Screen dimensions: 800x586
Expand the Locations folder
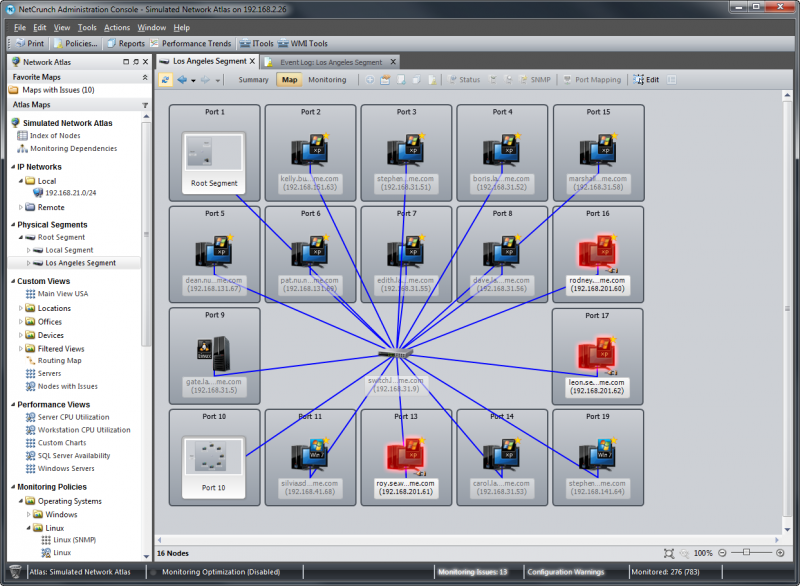pos(21,309)
